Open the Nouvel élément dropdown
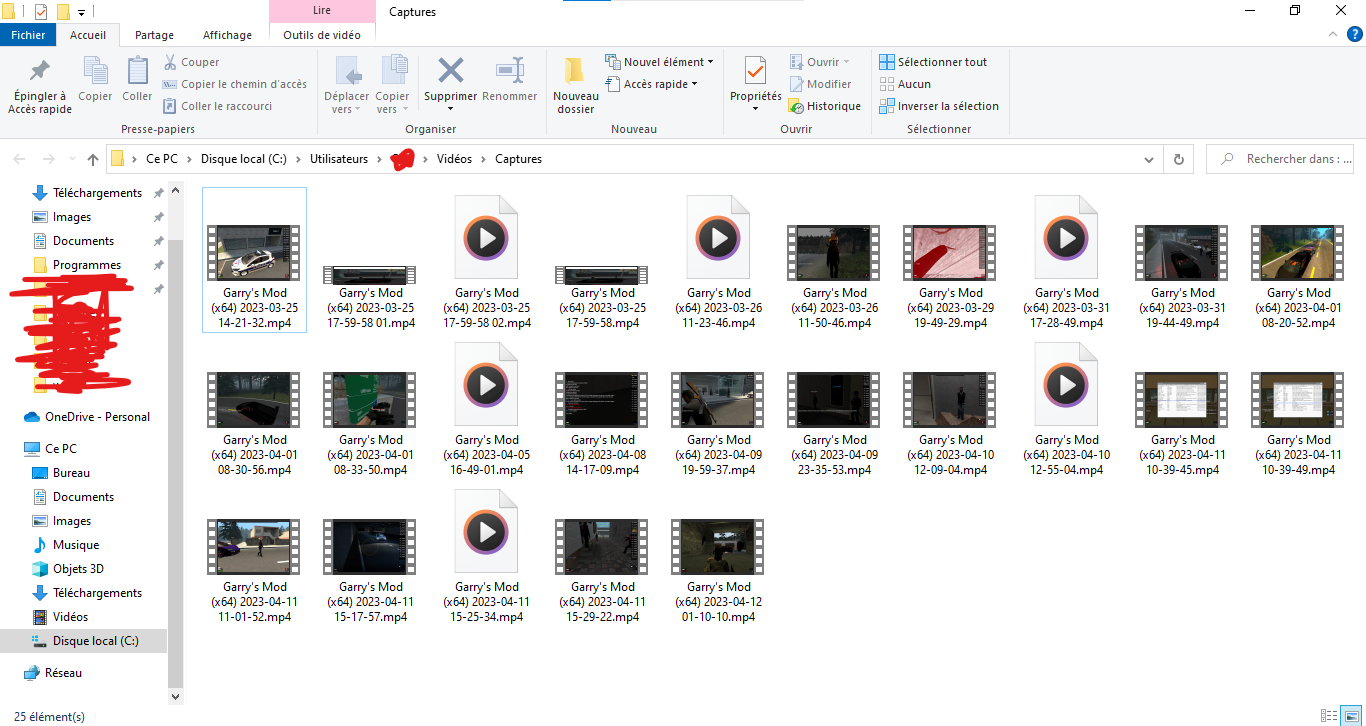The image size is (1366, 726). (x=659, y=62)
